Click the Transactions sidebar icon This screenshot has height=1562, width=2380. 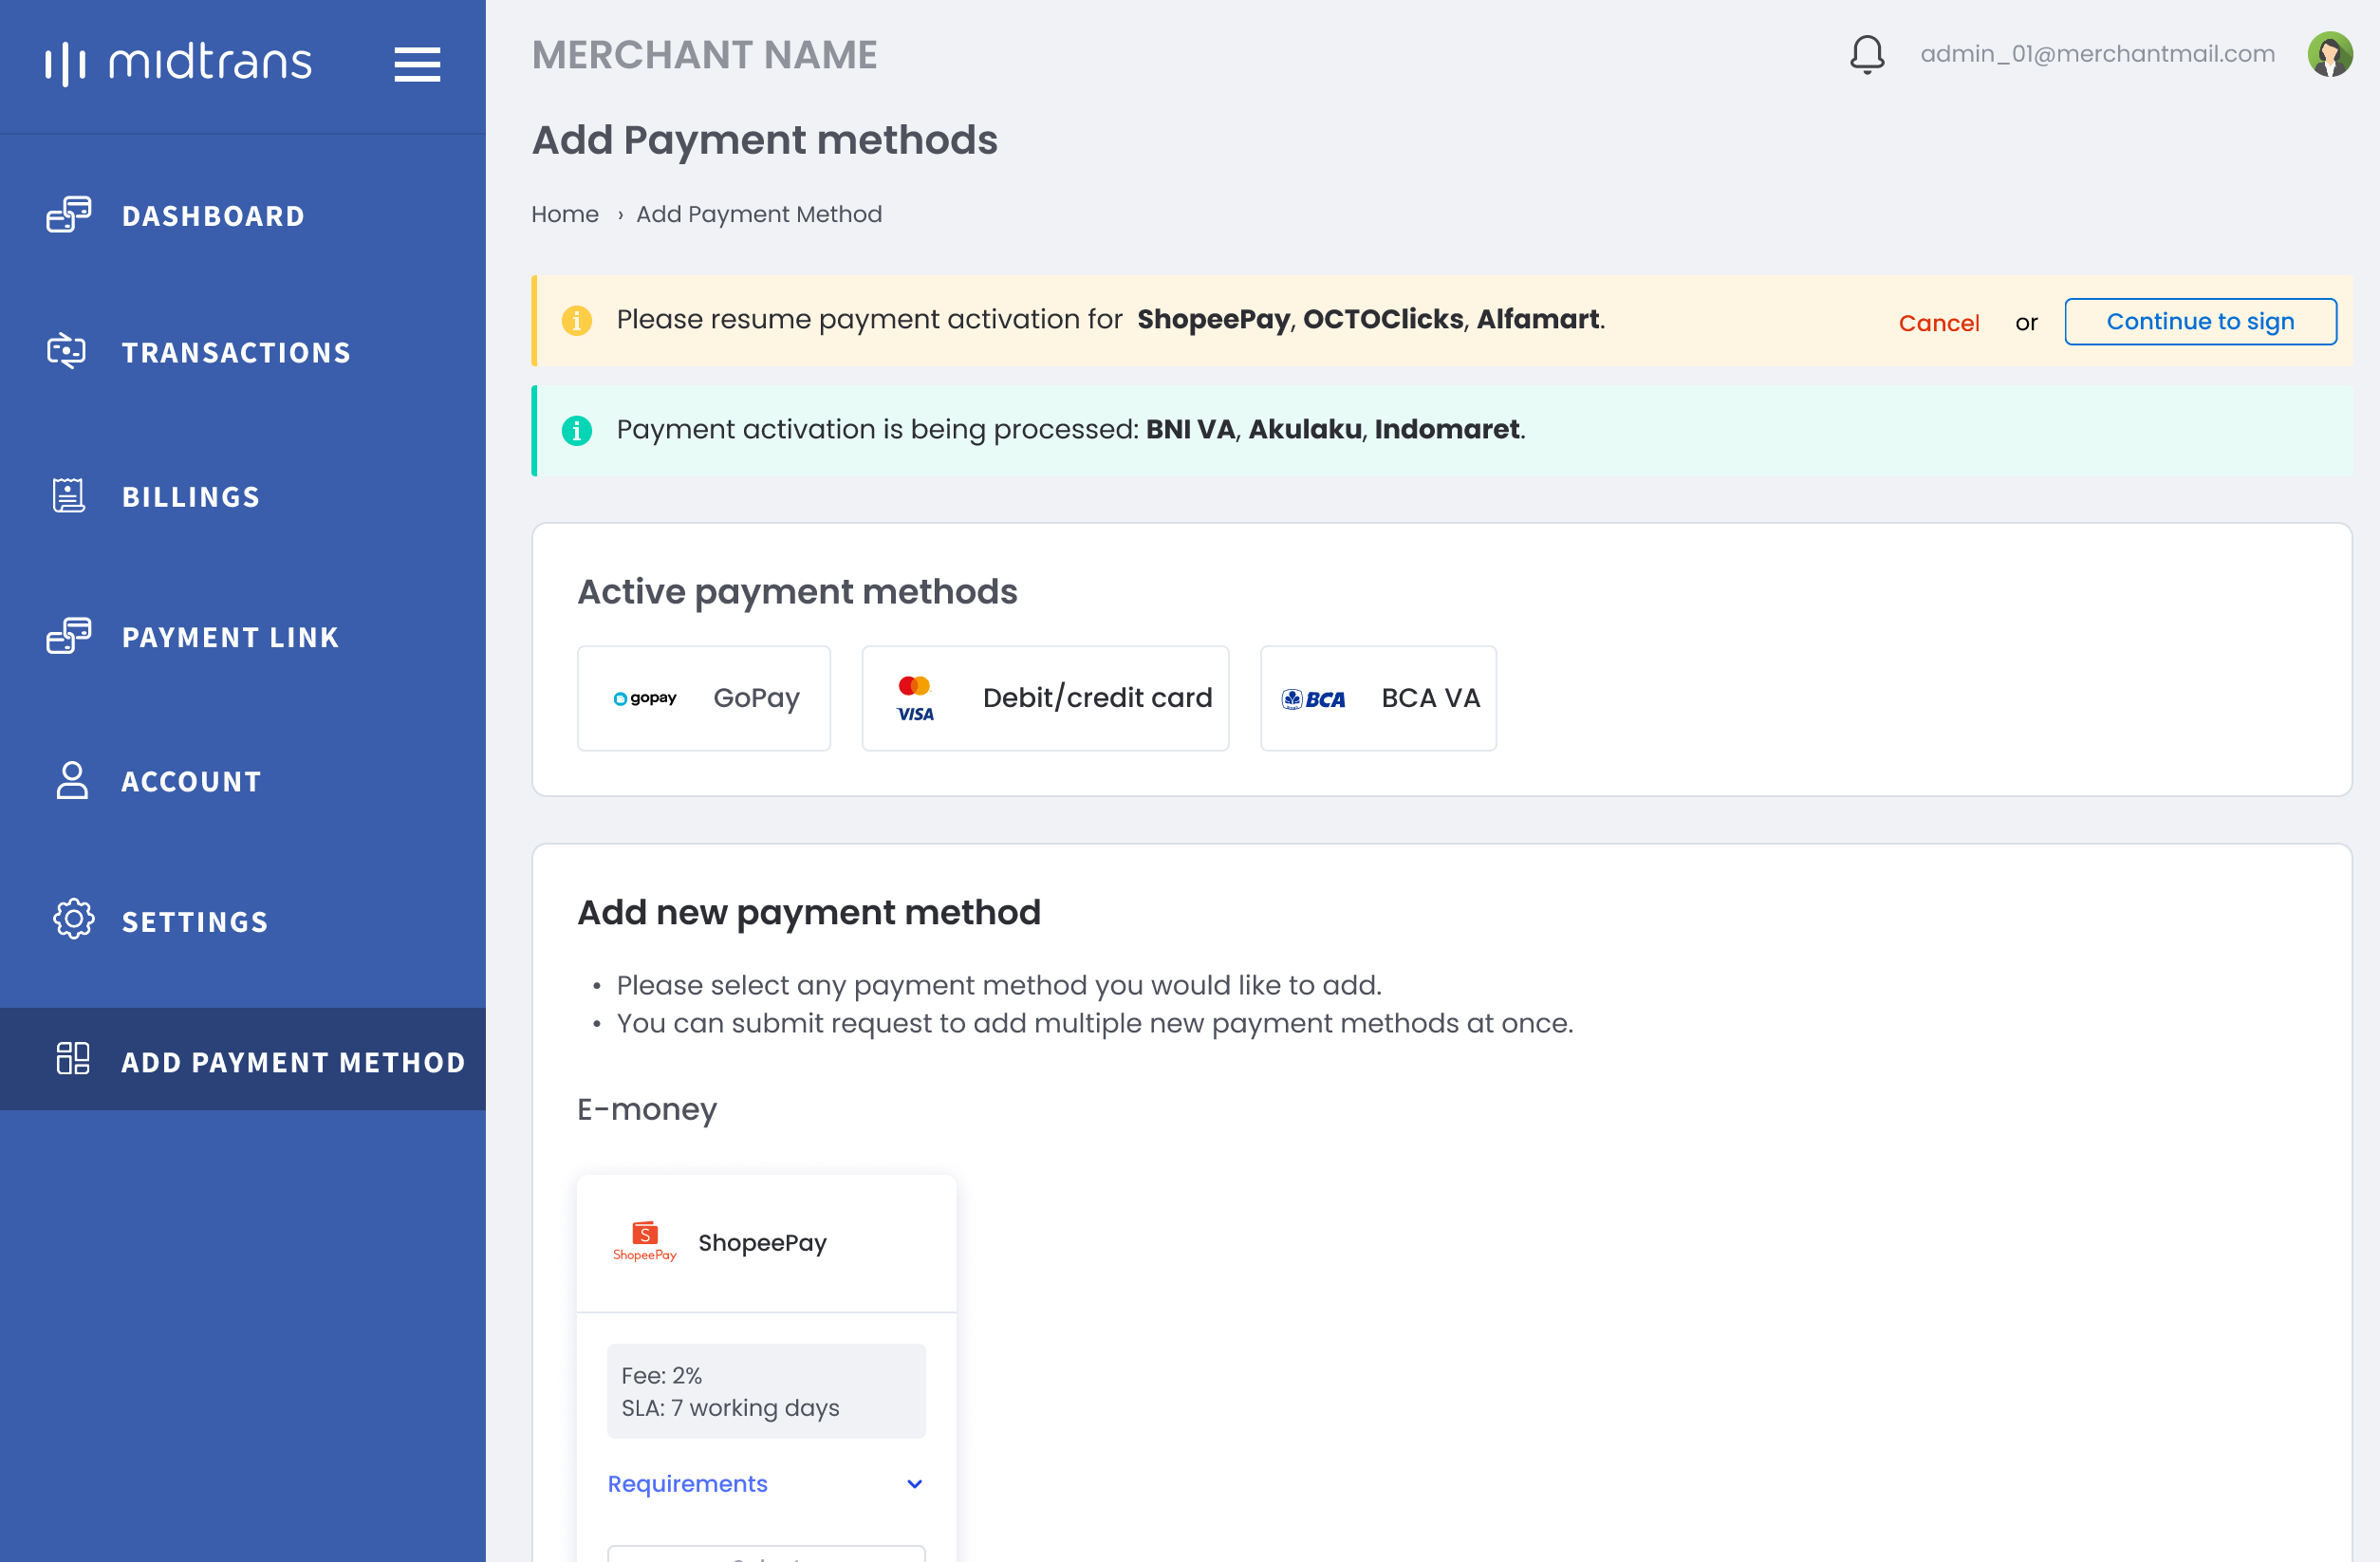click(67, 351)
